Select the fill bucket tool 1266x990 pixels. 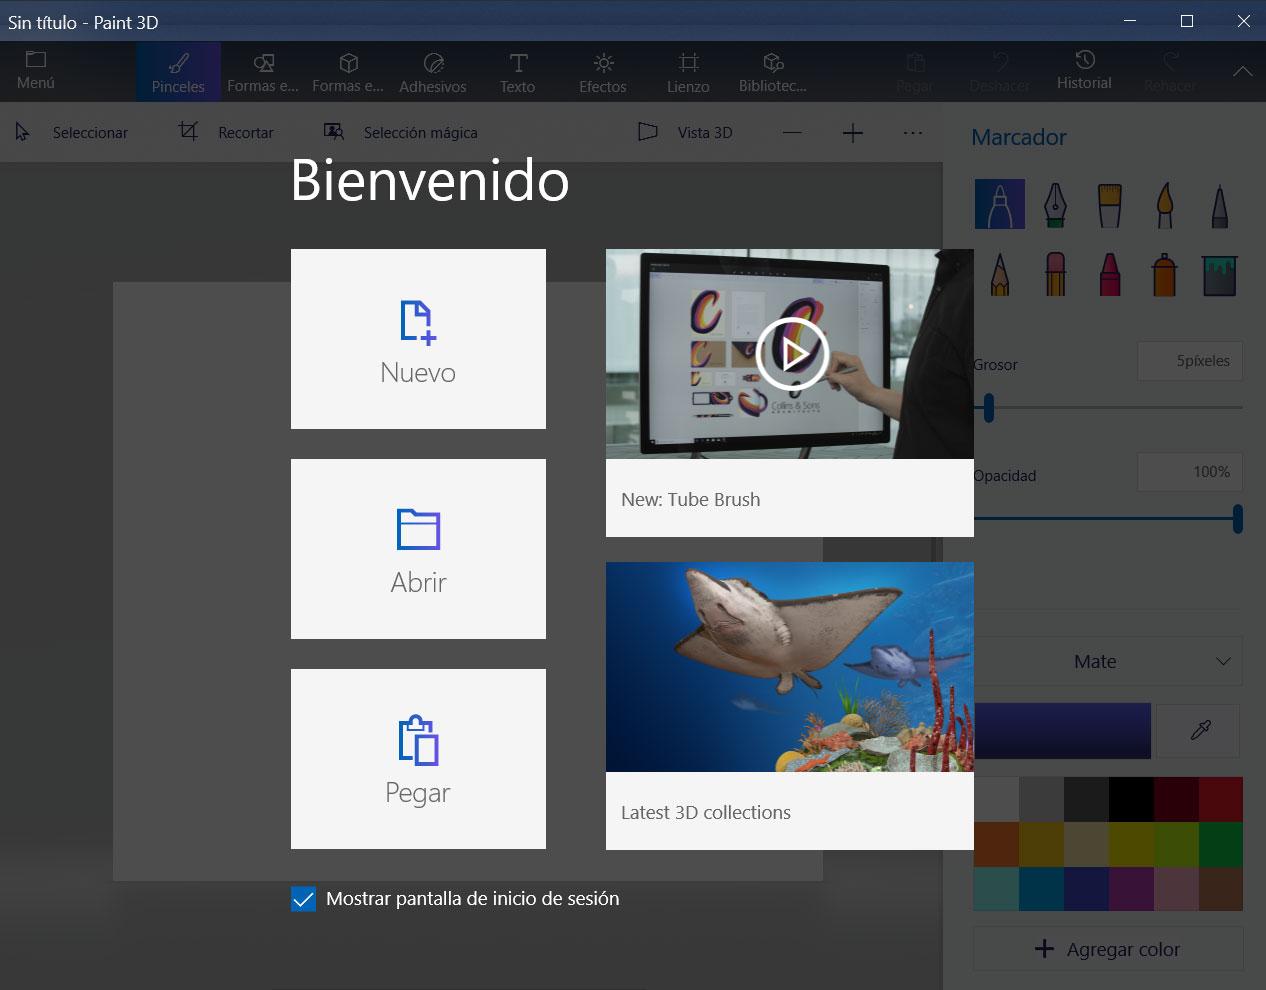pyautogui.click(x=1220, y=274)
